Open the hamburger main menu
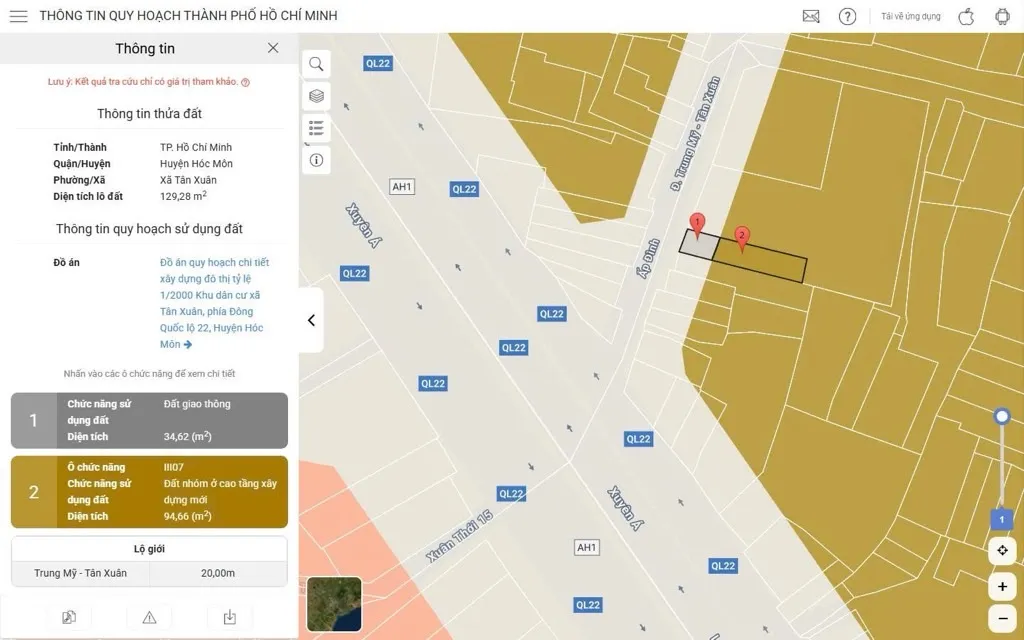The width and height of the screenshot is (1024, 640). click(x=18, y=16)
